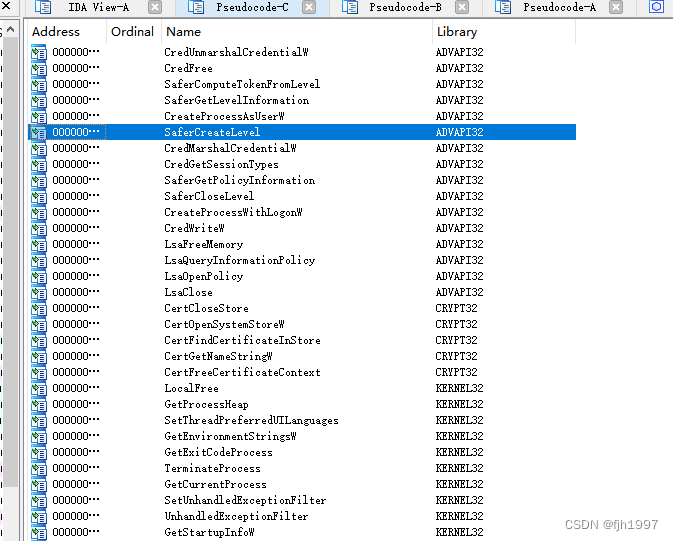The width and height of the screenshot is (673, 541).
Task: Click the import icon of CertGetNameStringW row
Action: coord(39,357)
